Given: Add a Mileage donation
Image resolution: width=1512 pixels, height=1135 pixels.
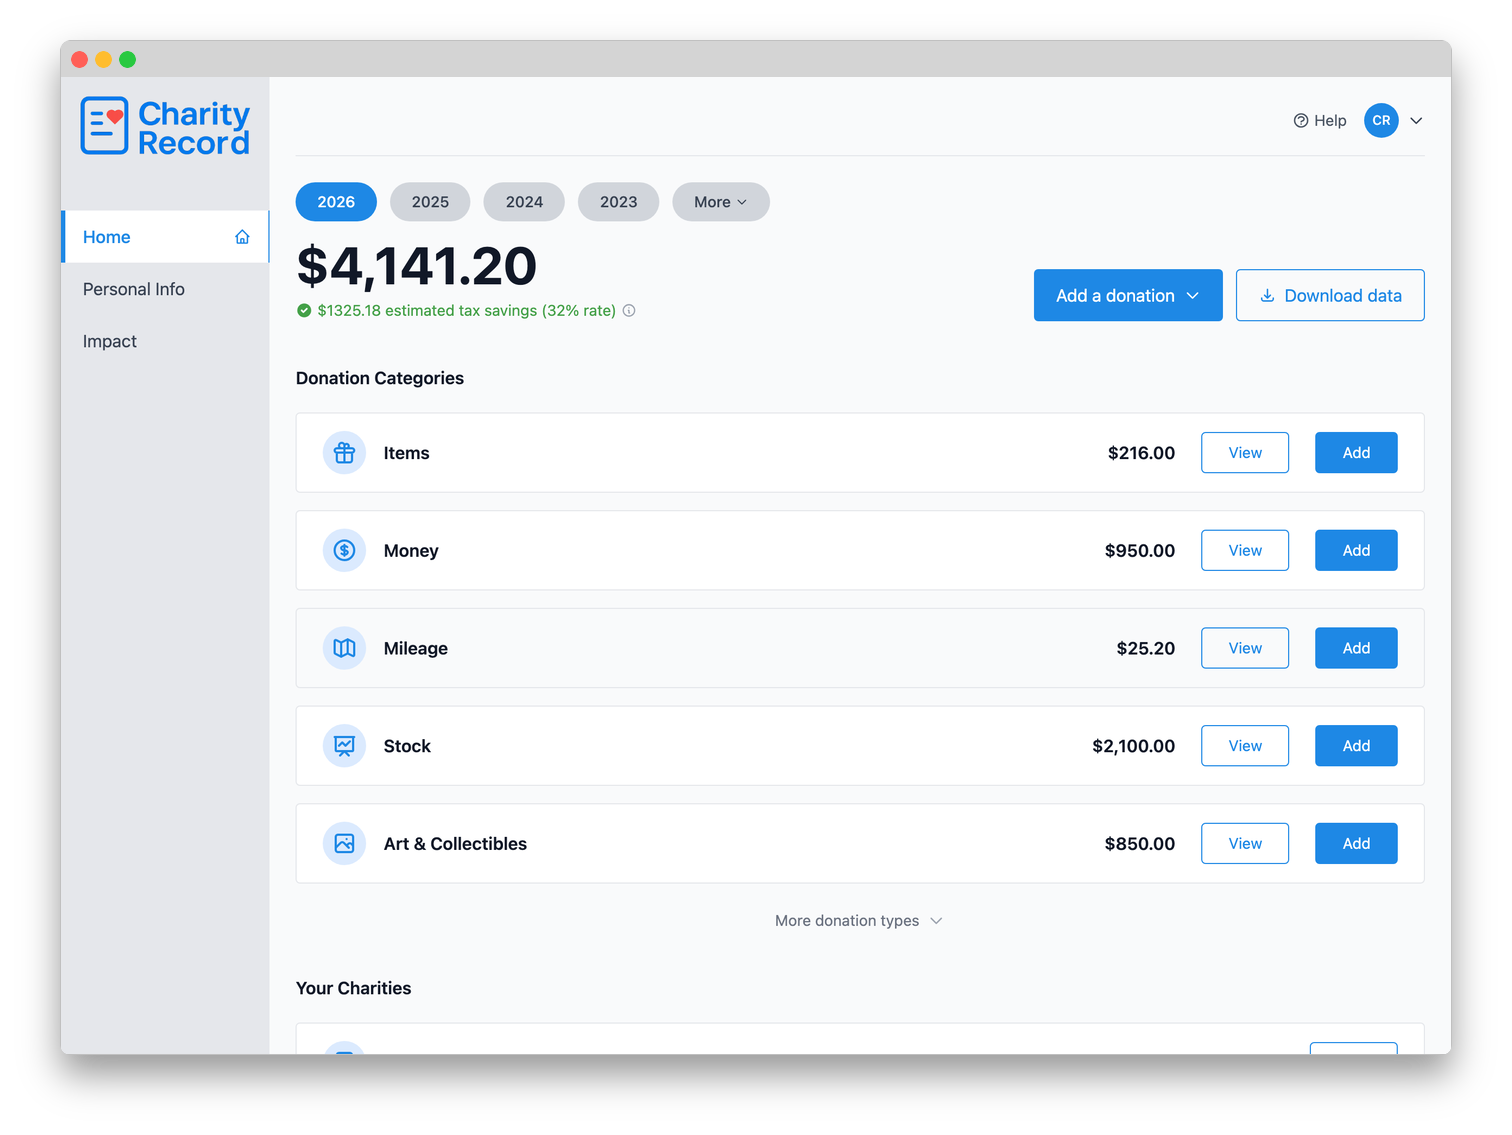Looking at the screenshot, I should click(1356, 648).
